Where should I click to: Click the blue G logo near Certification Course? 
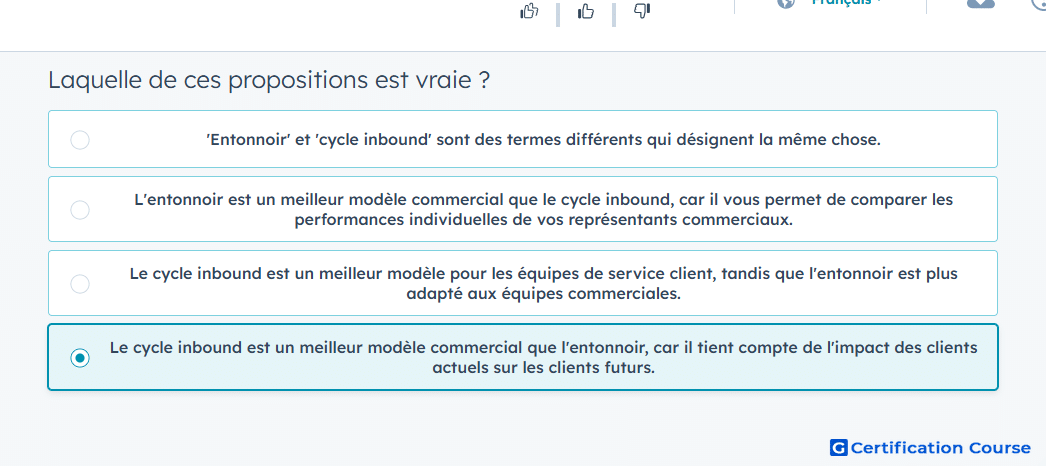(839, 447)
